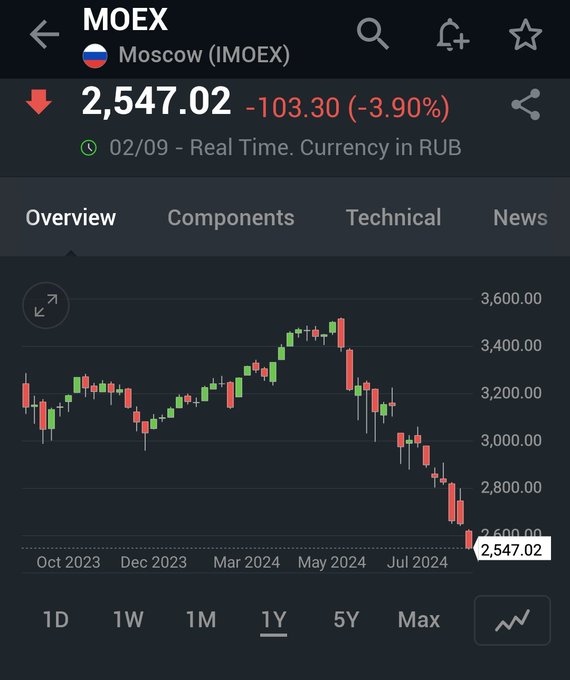The width and height of the screenshot is (570, 680).
Task: Tap the back arrow icon
Action: pos(44,34)
